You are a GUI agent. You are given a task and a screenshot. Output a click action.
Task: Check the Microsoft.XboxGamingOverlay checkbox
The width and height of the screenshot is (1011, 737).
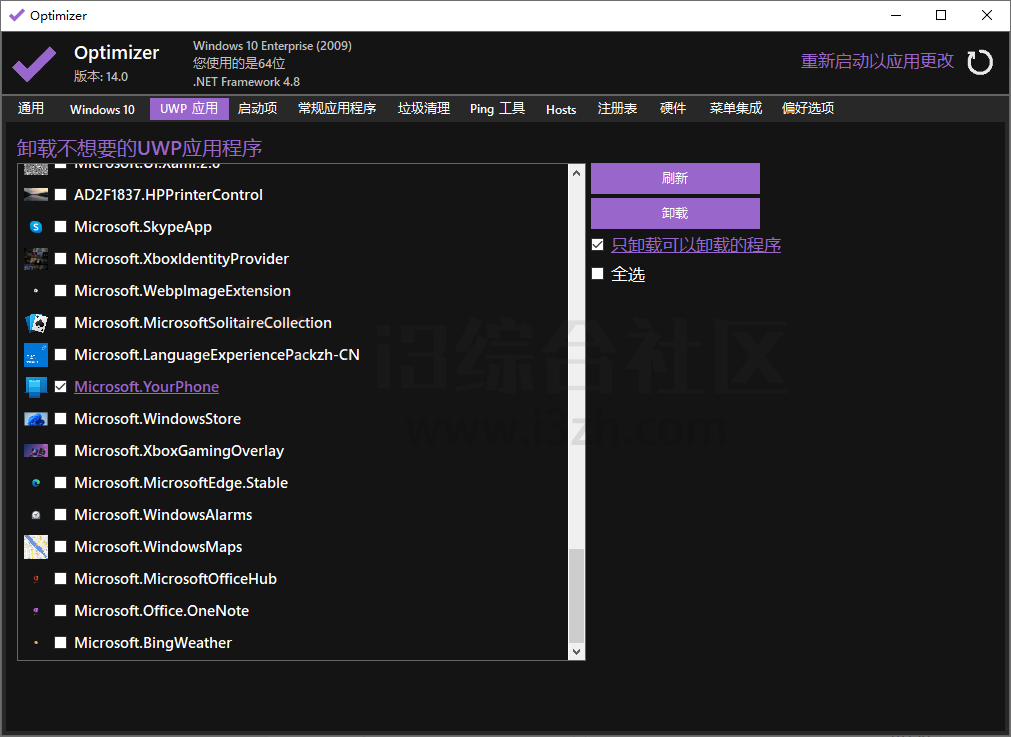61,451
